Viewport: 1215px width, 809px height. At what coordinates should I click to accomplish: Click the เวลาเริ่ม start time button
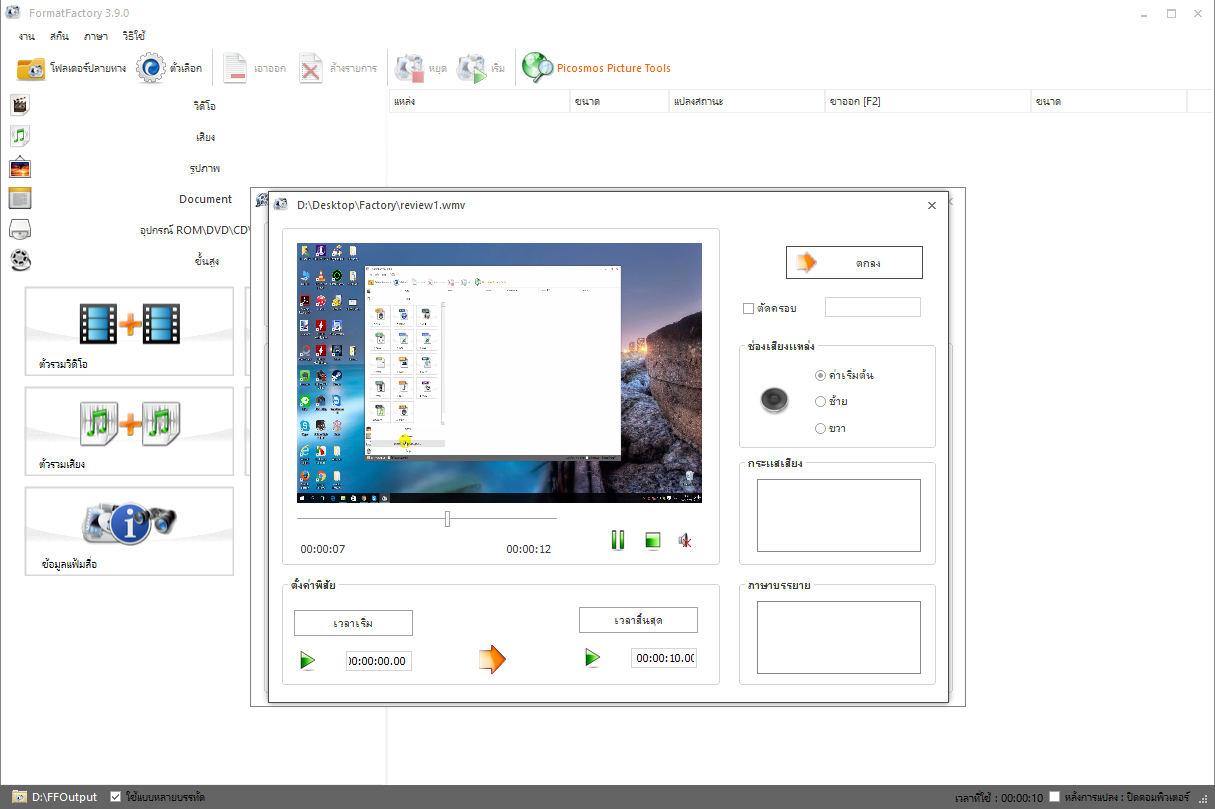pos(353,623)
